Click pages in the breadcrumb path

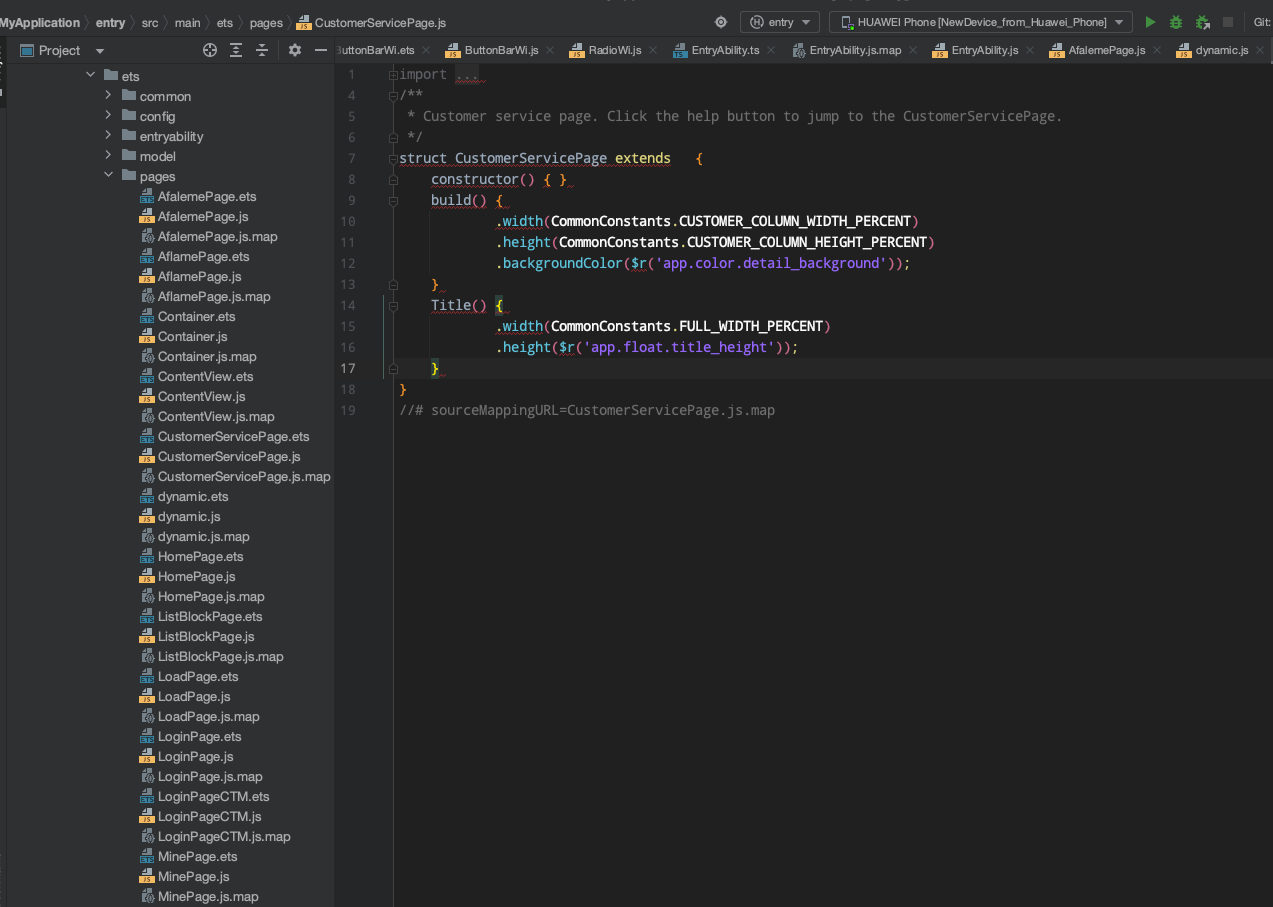(x=266, y=22)
